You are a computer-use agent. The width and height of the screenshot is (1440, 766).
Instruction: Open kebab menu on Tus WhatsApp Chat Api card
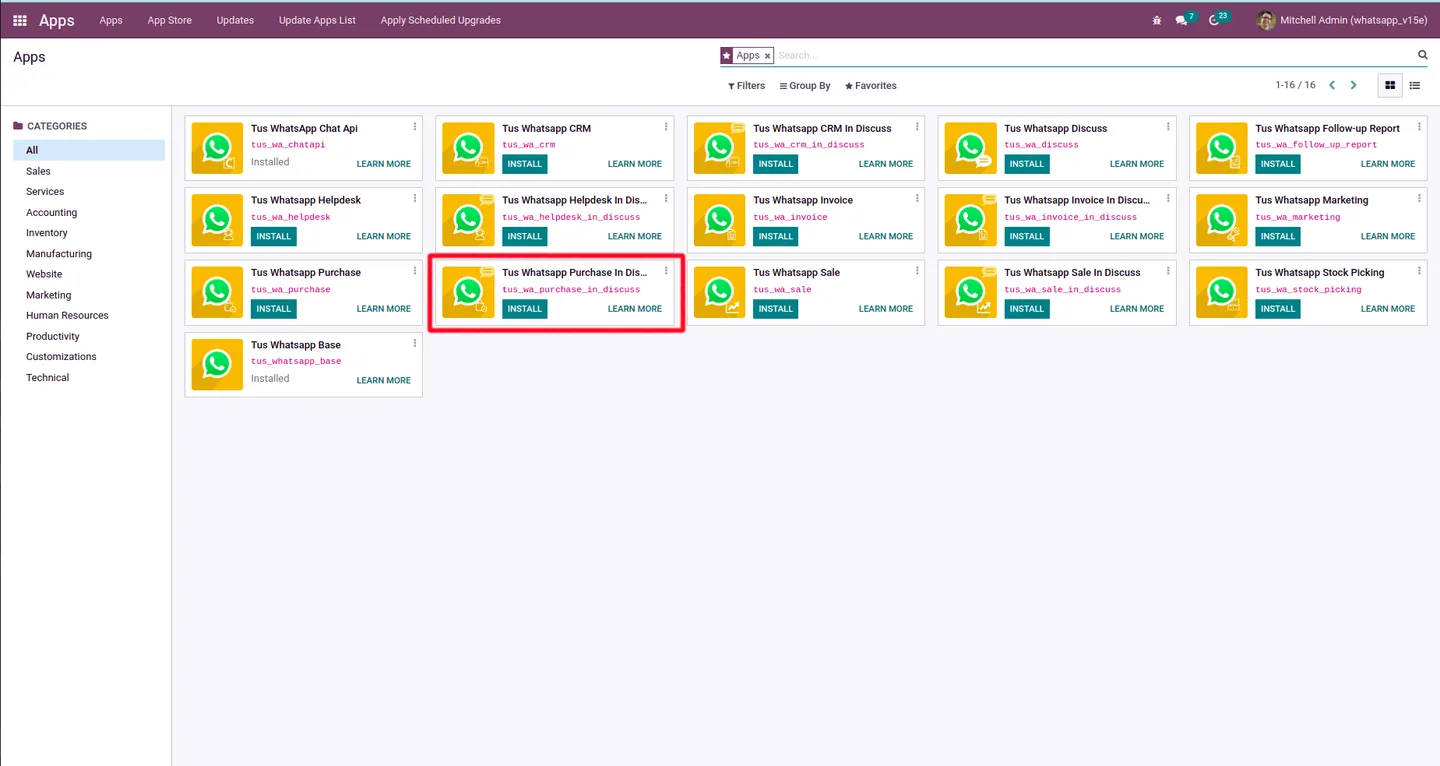pyautogui.click(x=415, y=127)
